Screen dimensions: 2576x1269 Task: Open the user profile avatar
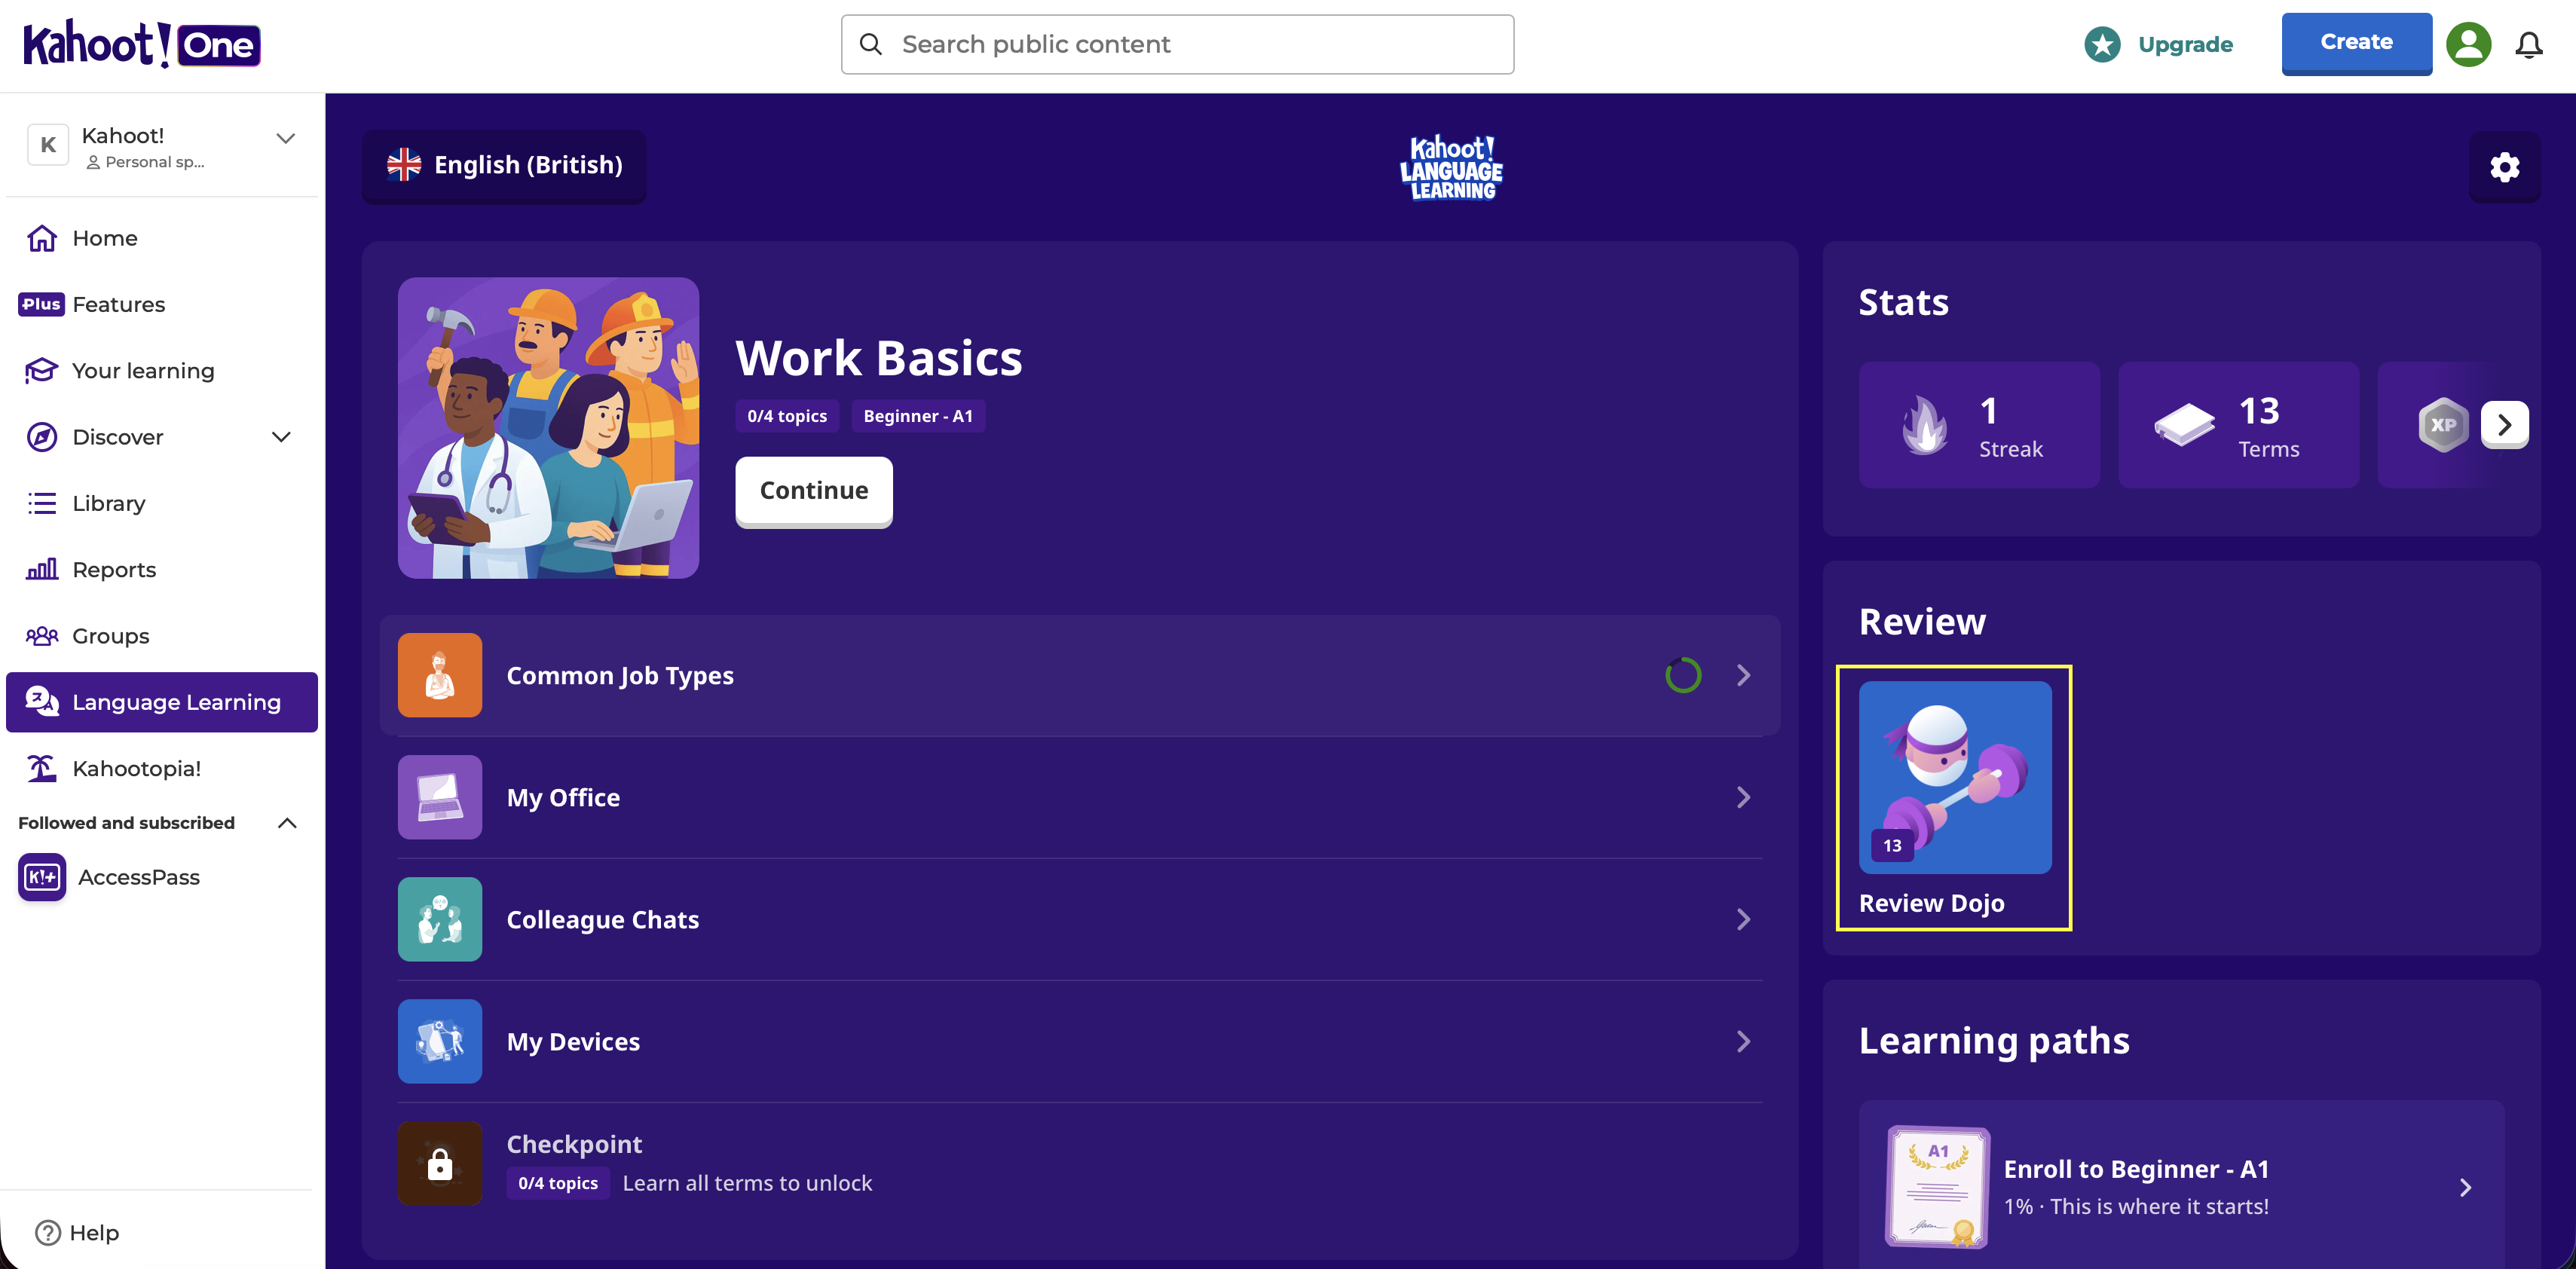pyautogui.click(x=2468, y=45)
